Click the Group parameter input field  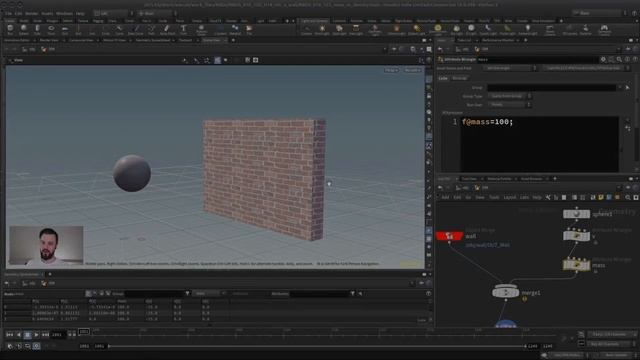551,87
